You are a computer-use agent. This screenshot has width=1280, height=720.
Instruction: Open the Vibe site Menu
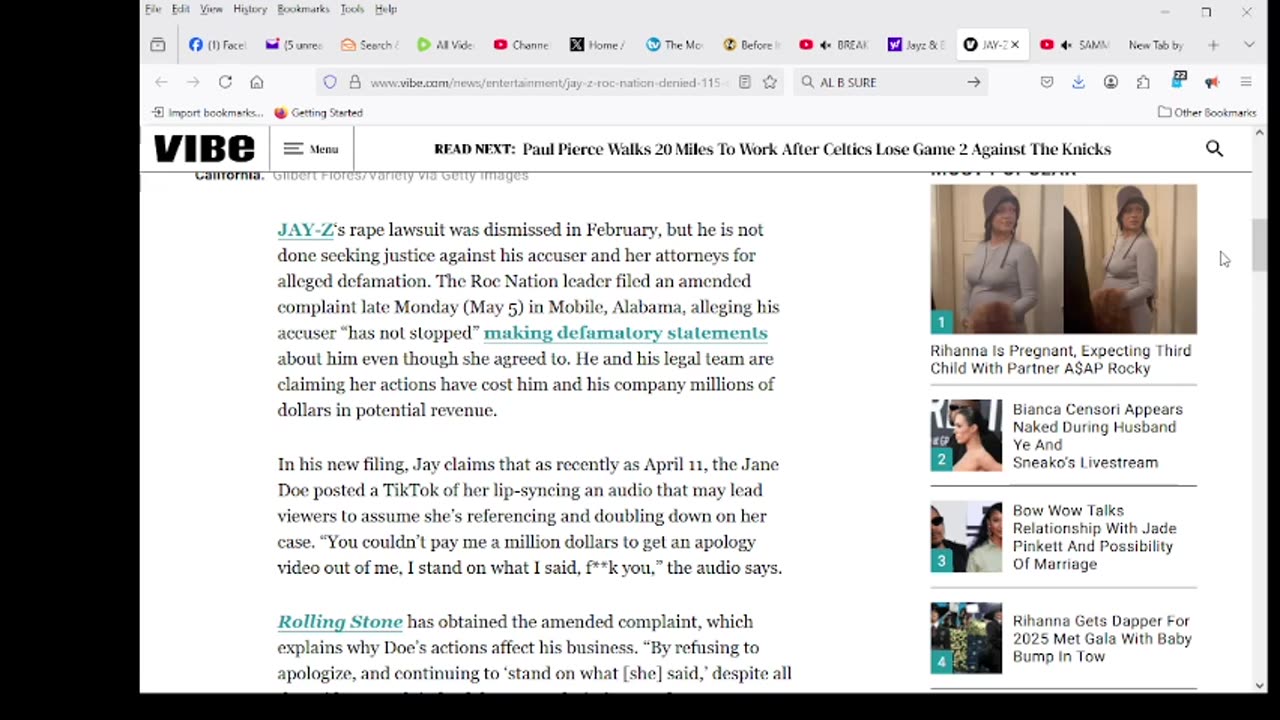coord(311,149)
